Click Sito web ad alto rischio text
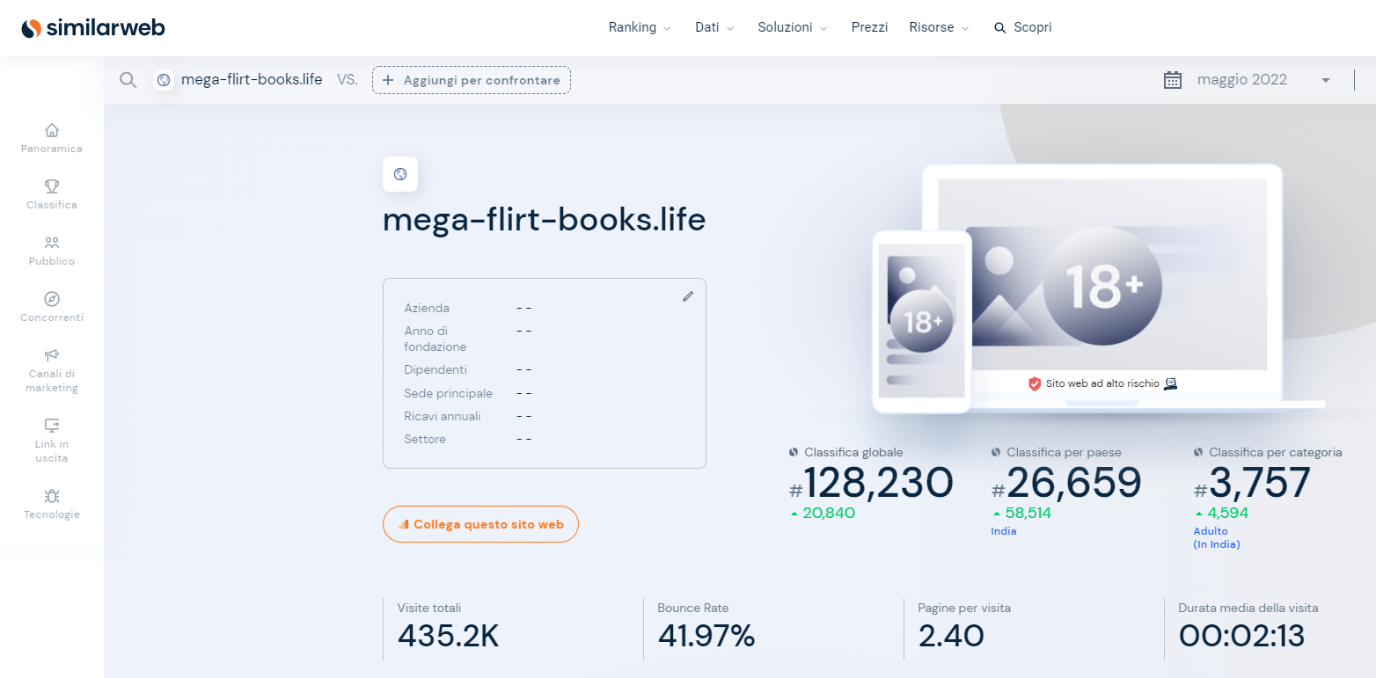 pos(1102,384)
